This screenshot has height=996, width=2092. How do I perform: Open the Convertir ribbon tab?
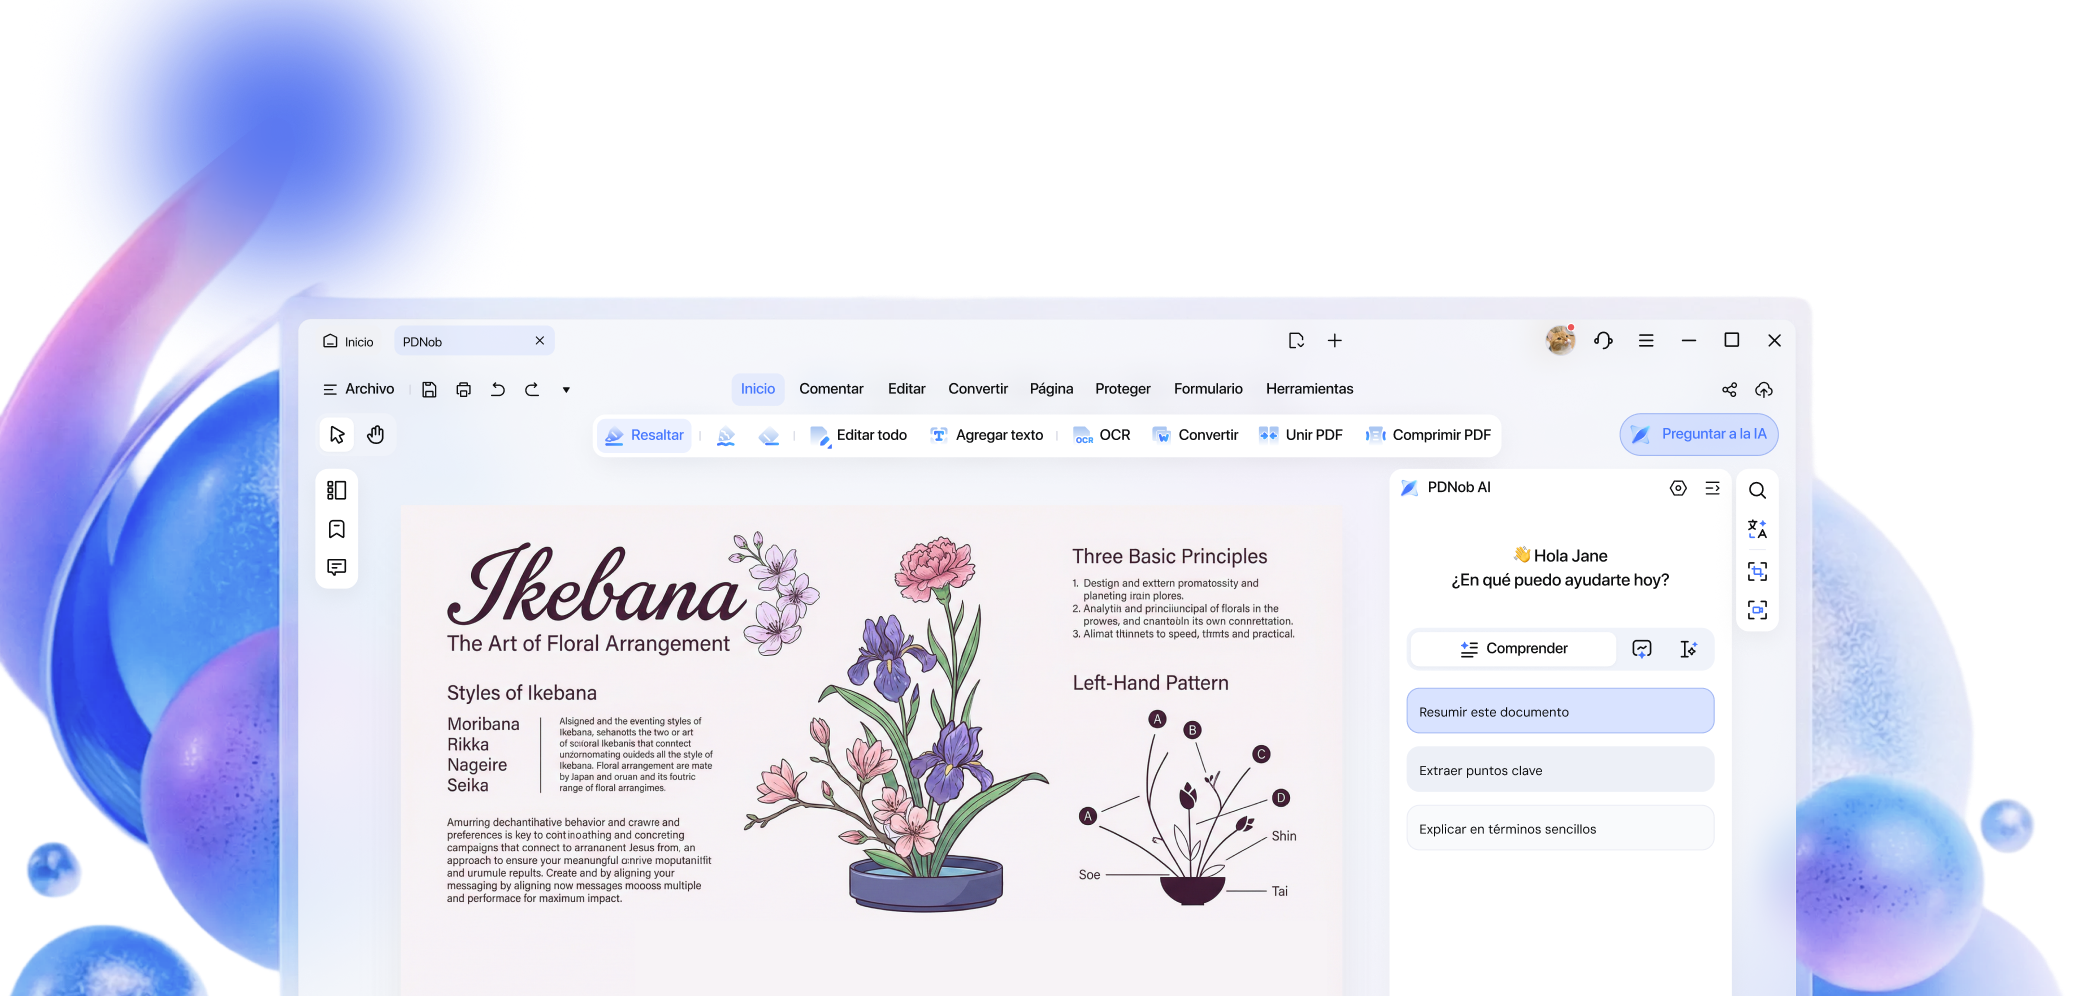pyautogui.click(x=978, y=389)
